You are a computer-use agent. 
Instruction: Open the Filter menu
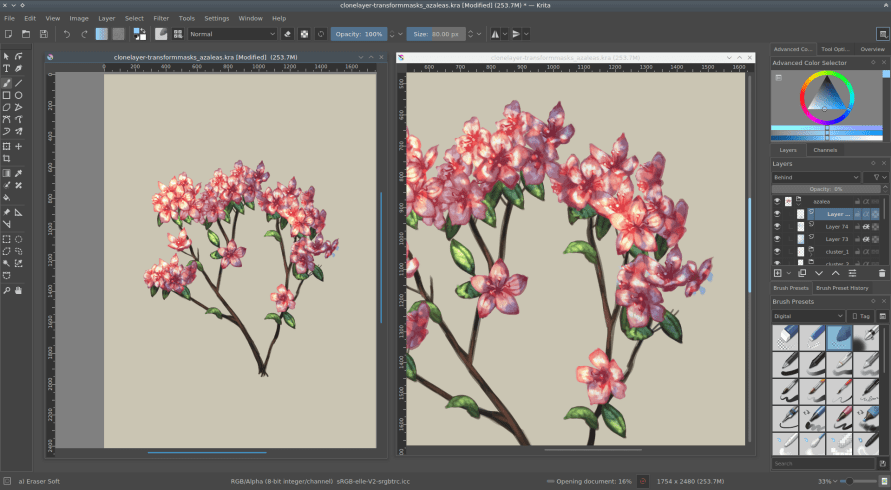click(x=161, y=18)
